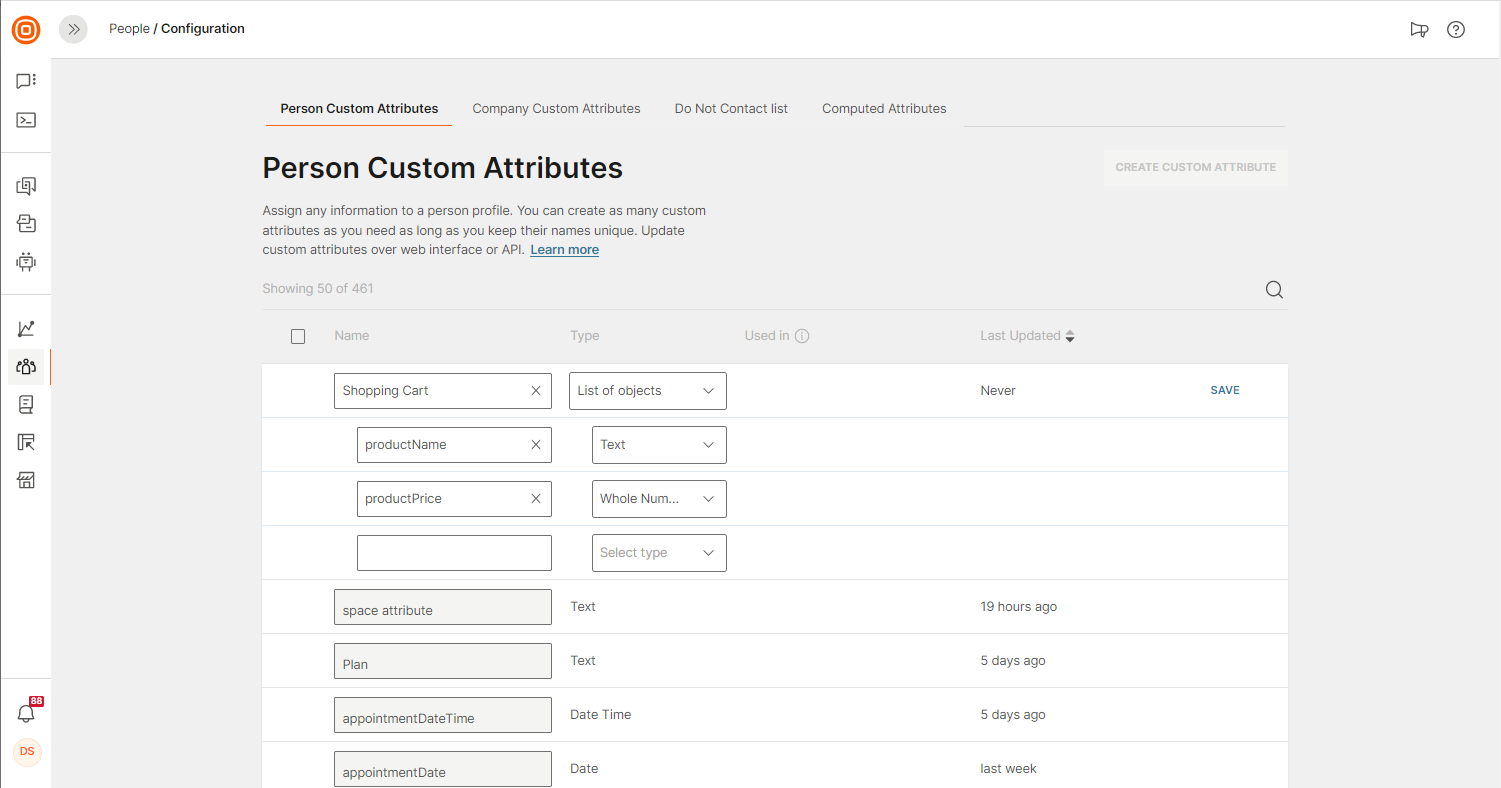Open the List of objects type dropdown

pyautogui.click(x=647, y=391)
